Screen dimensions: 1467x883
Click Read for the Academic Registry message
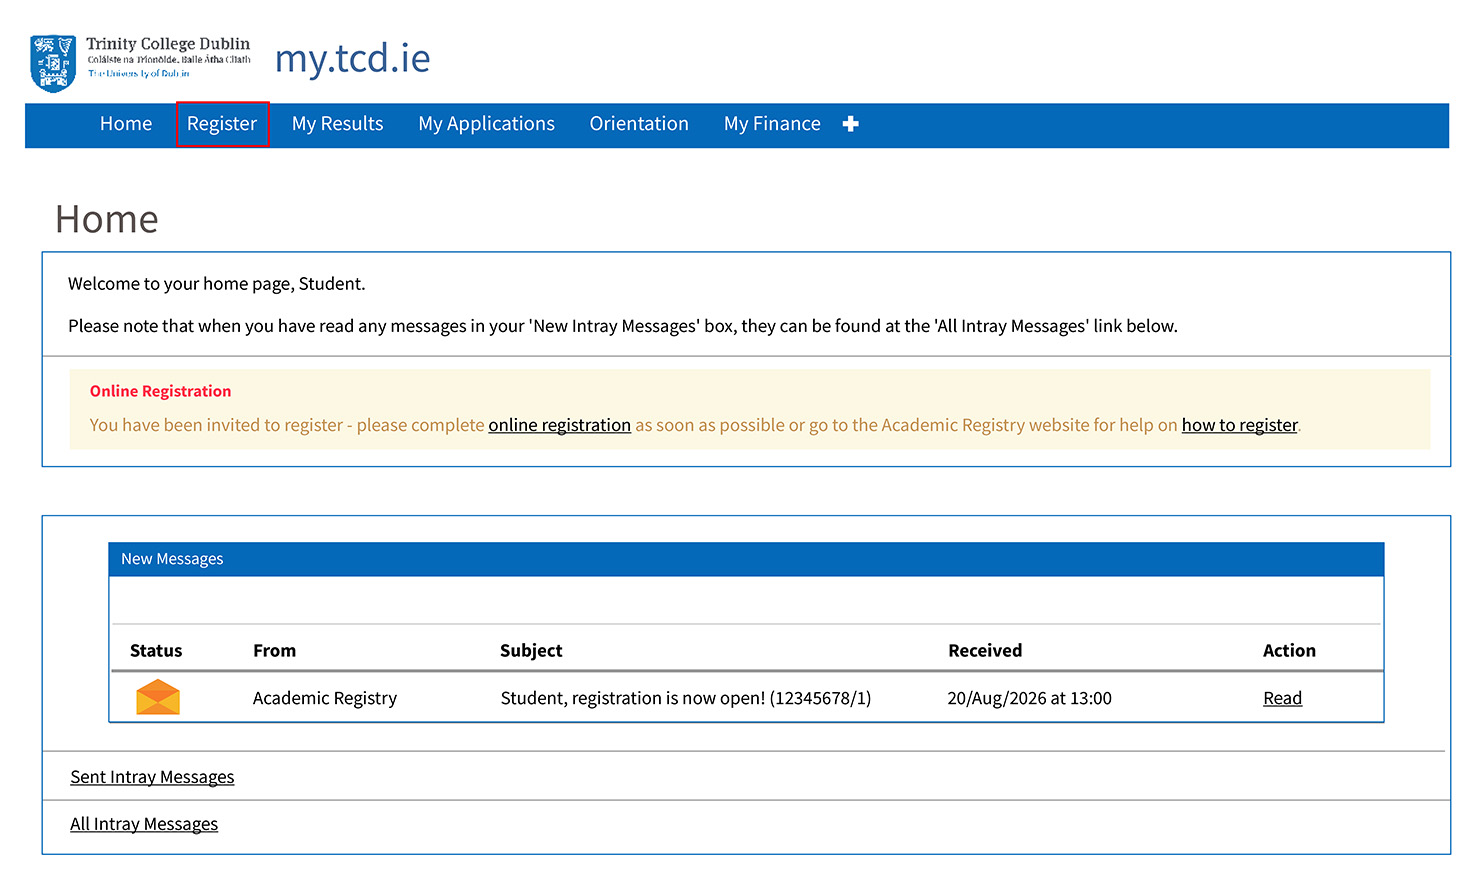pyautogui.click(x=1282, y=698)
